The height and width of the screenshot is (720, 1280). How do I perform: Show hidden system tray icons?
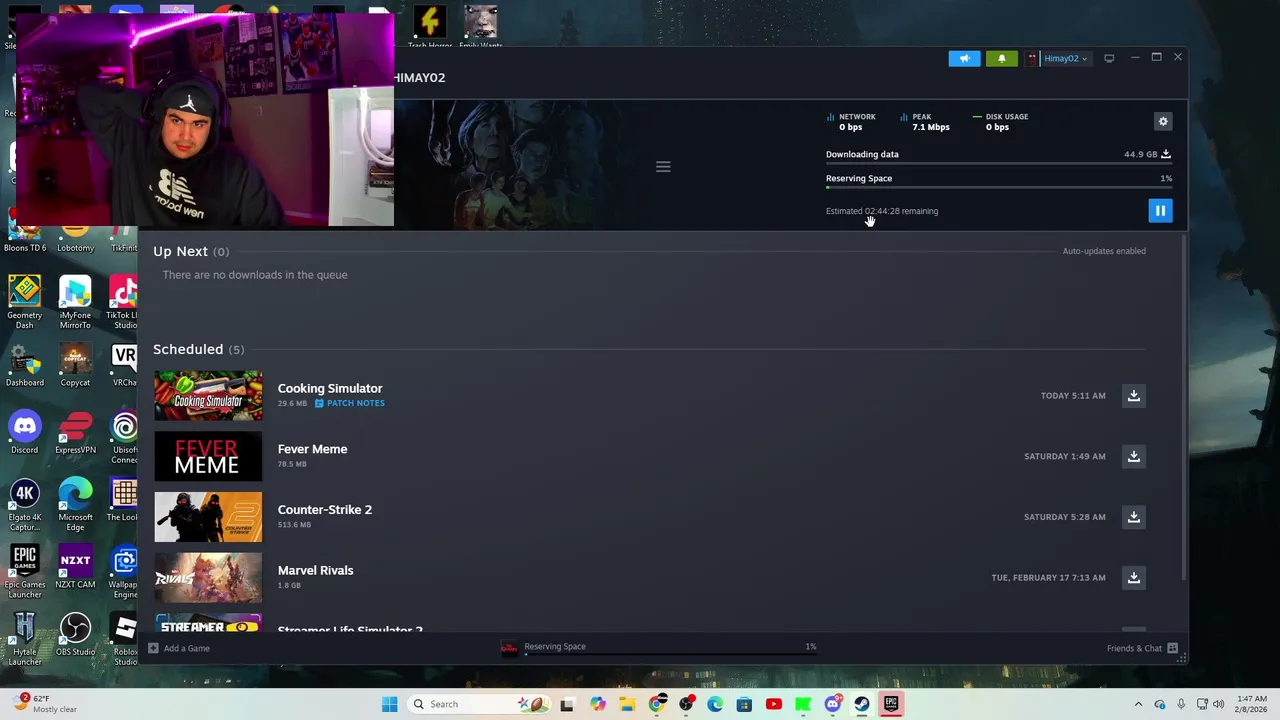click(1138, 704)
